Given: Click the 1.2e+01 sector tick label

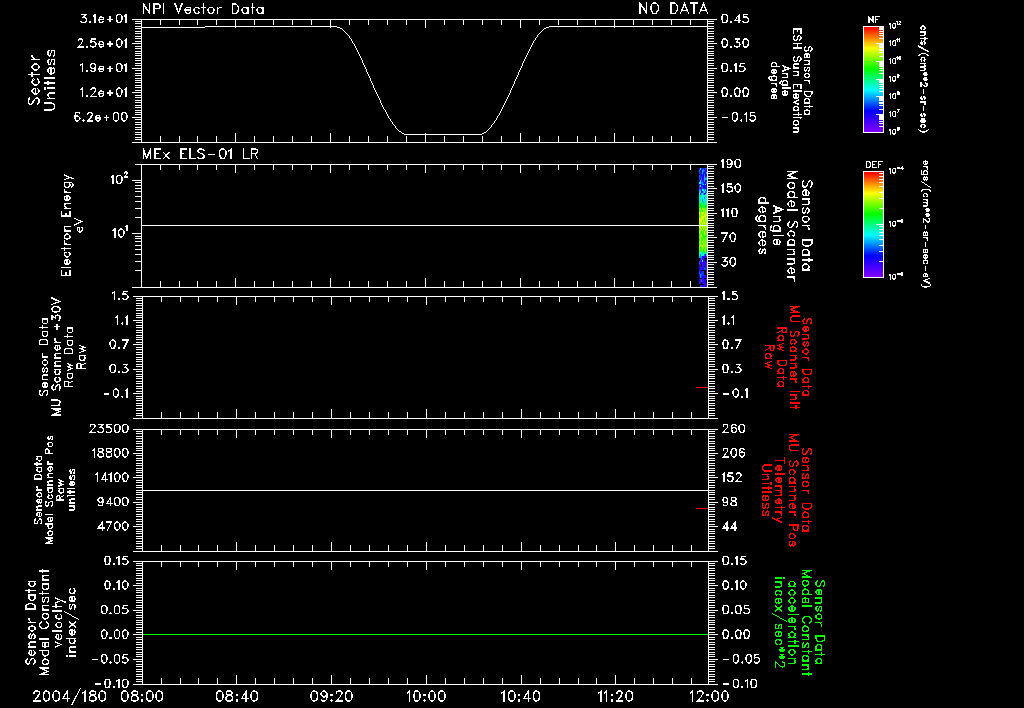Looking at the screenshot, I should (104, 92).
